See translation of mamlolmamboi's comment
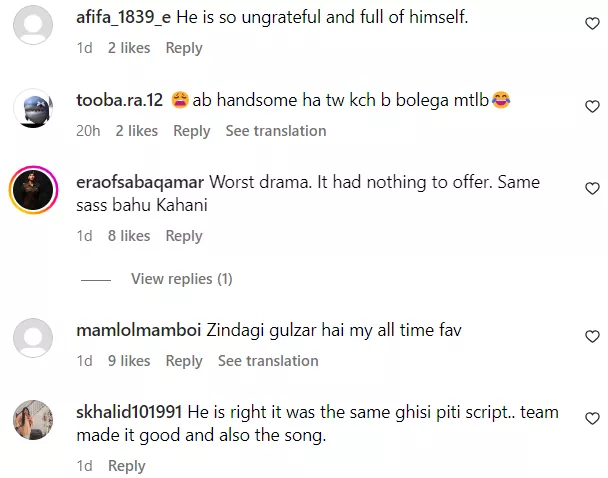The image size is (608, 478). point(268,361)
